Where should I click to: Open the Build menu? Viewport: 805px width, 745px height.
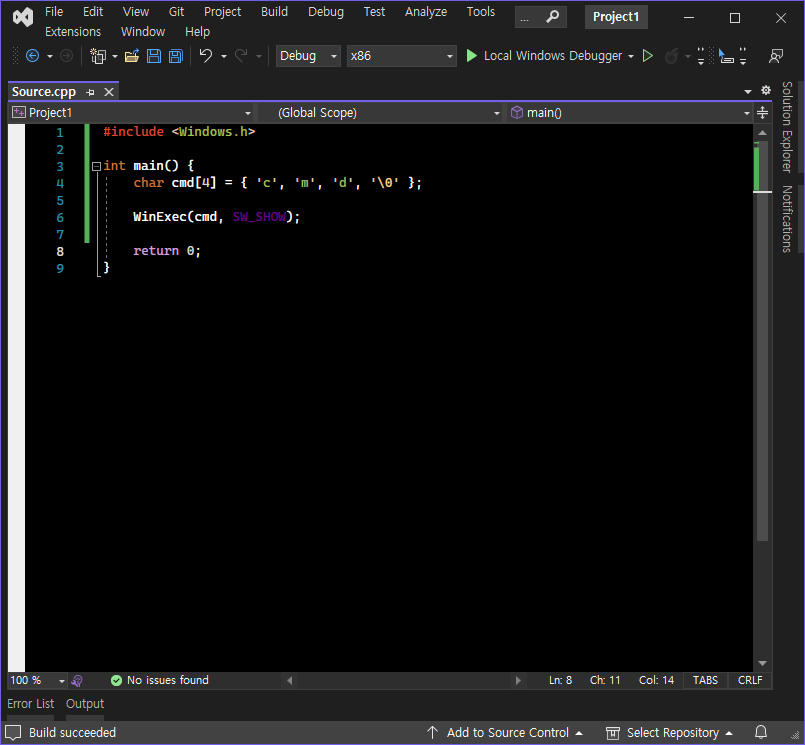click(274, 12)
